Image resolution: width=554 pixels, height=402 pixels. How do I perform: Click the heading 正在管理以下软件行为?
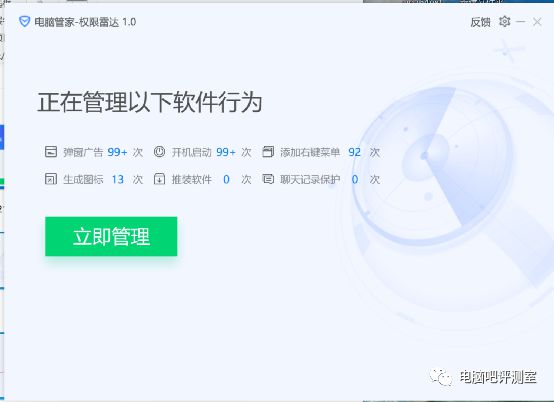[x=149, y=102]
